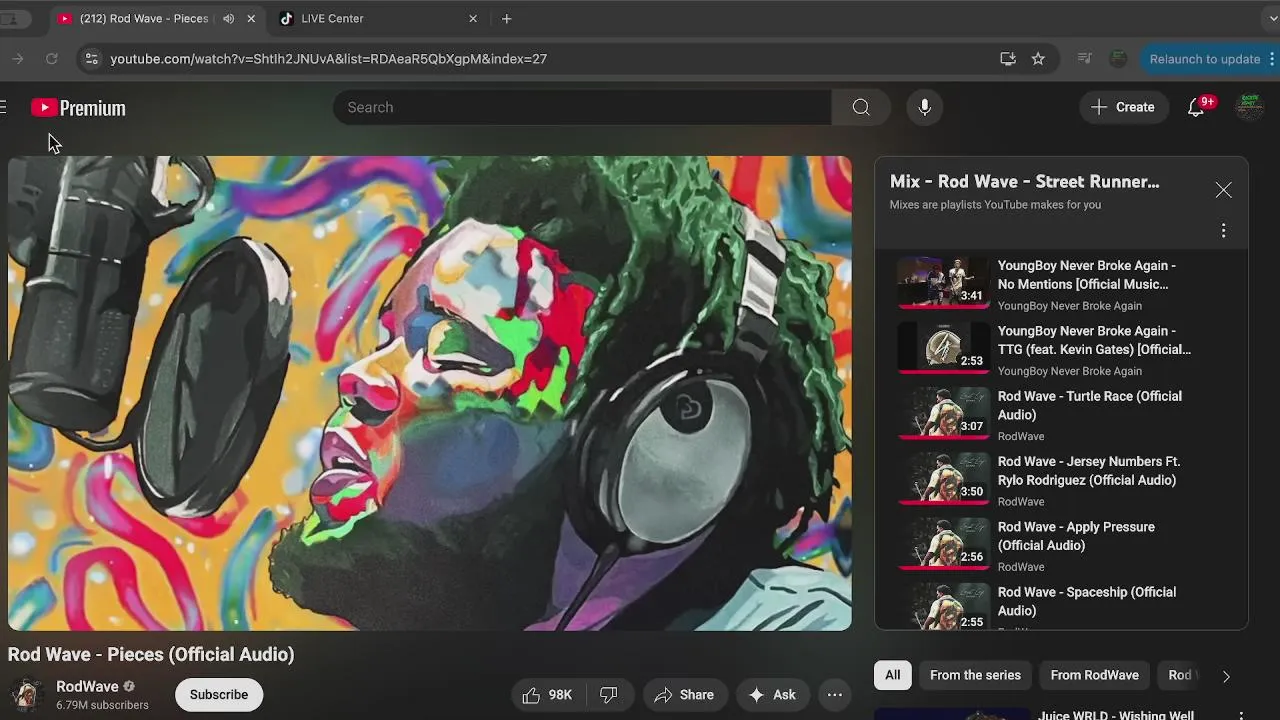Like the Pieces video
Image resolution: width=1280 pixels, height=720 pixels.
[546, 695]
